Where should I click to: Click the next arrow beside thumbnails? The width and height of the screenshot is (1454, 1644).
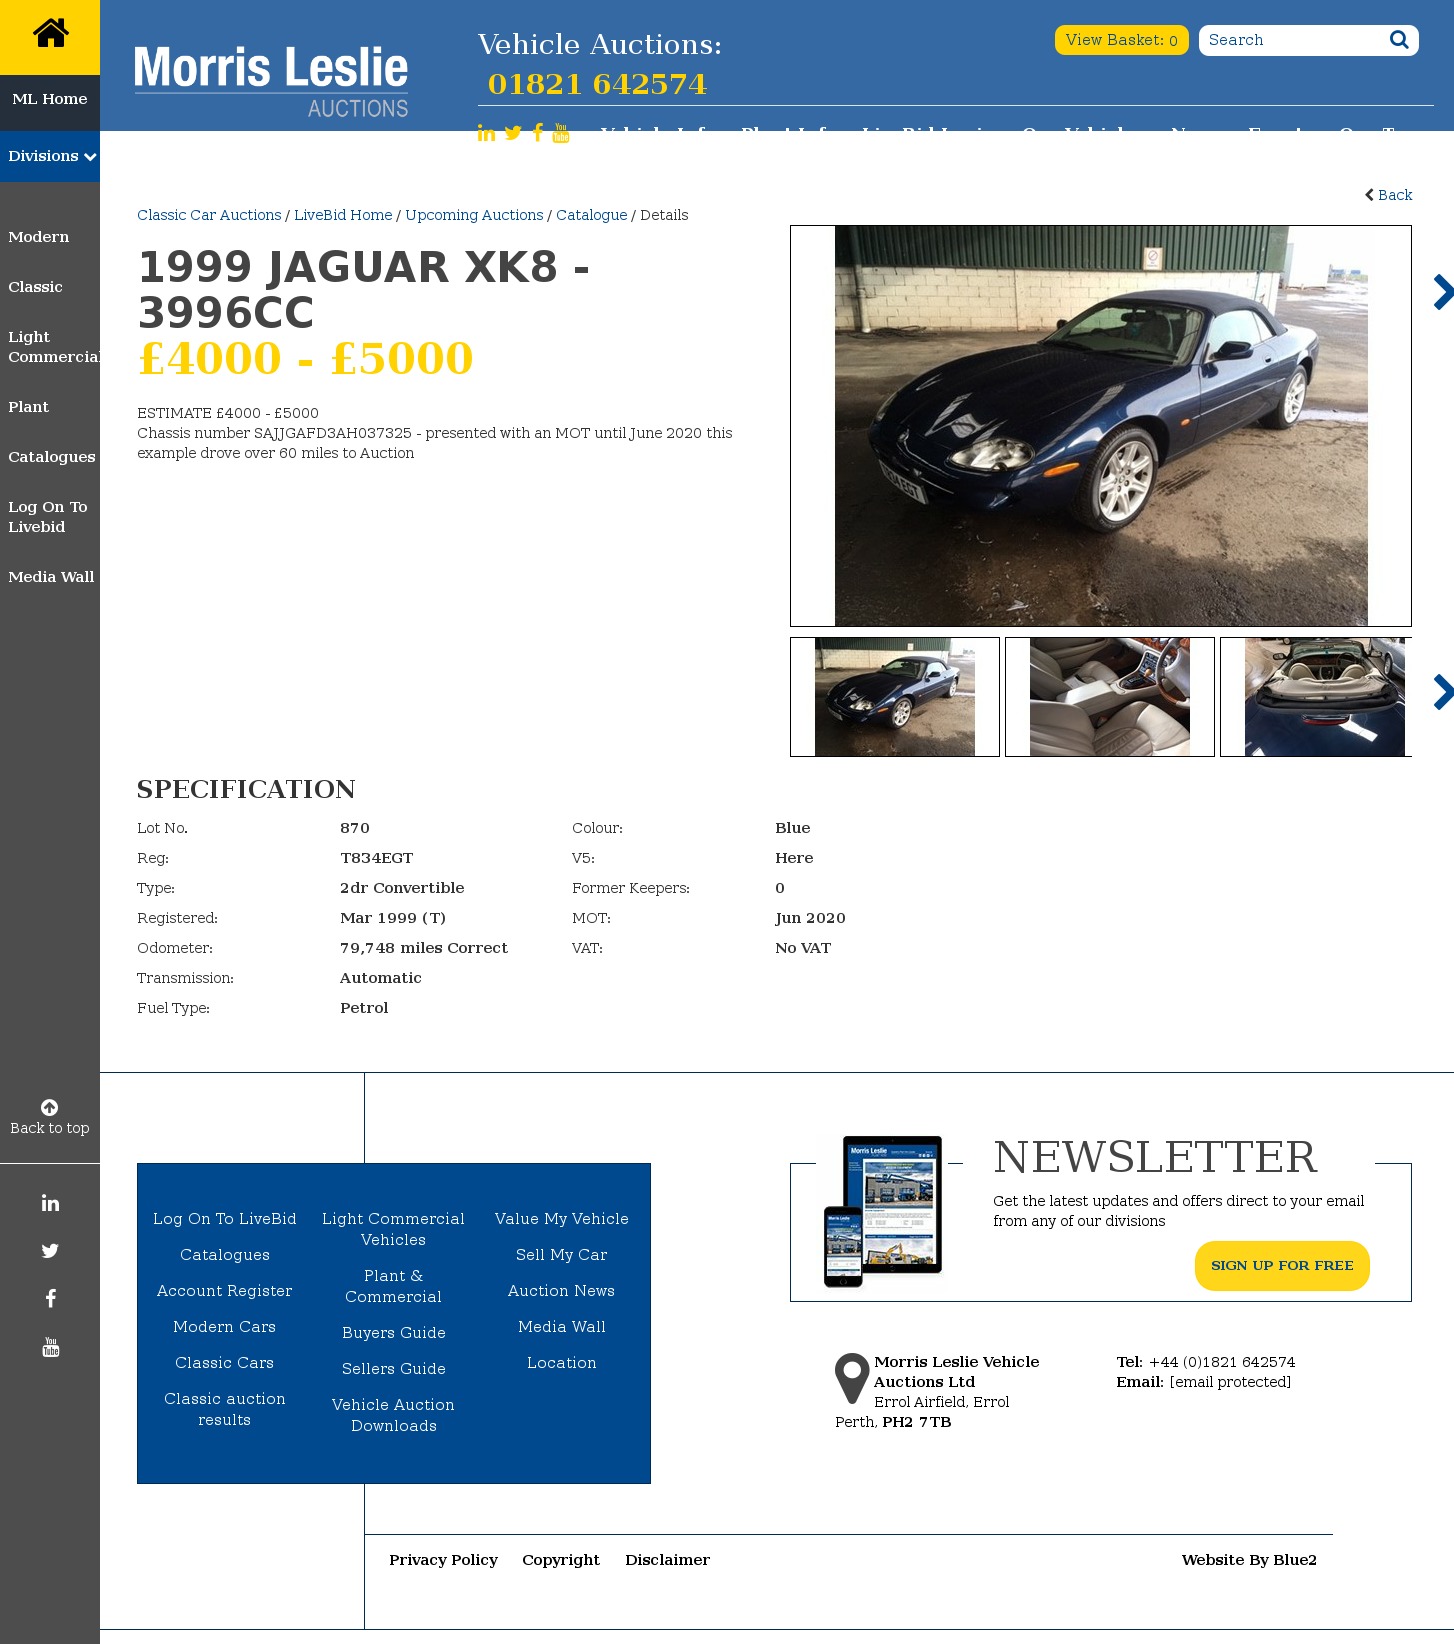click(x=1443, y=692)
